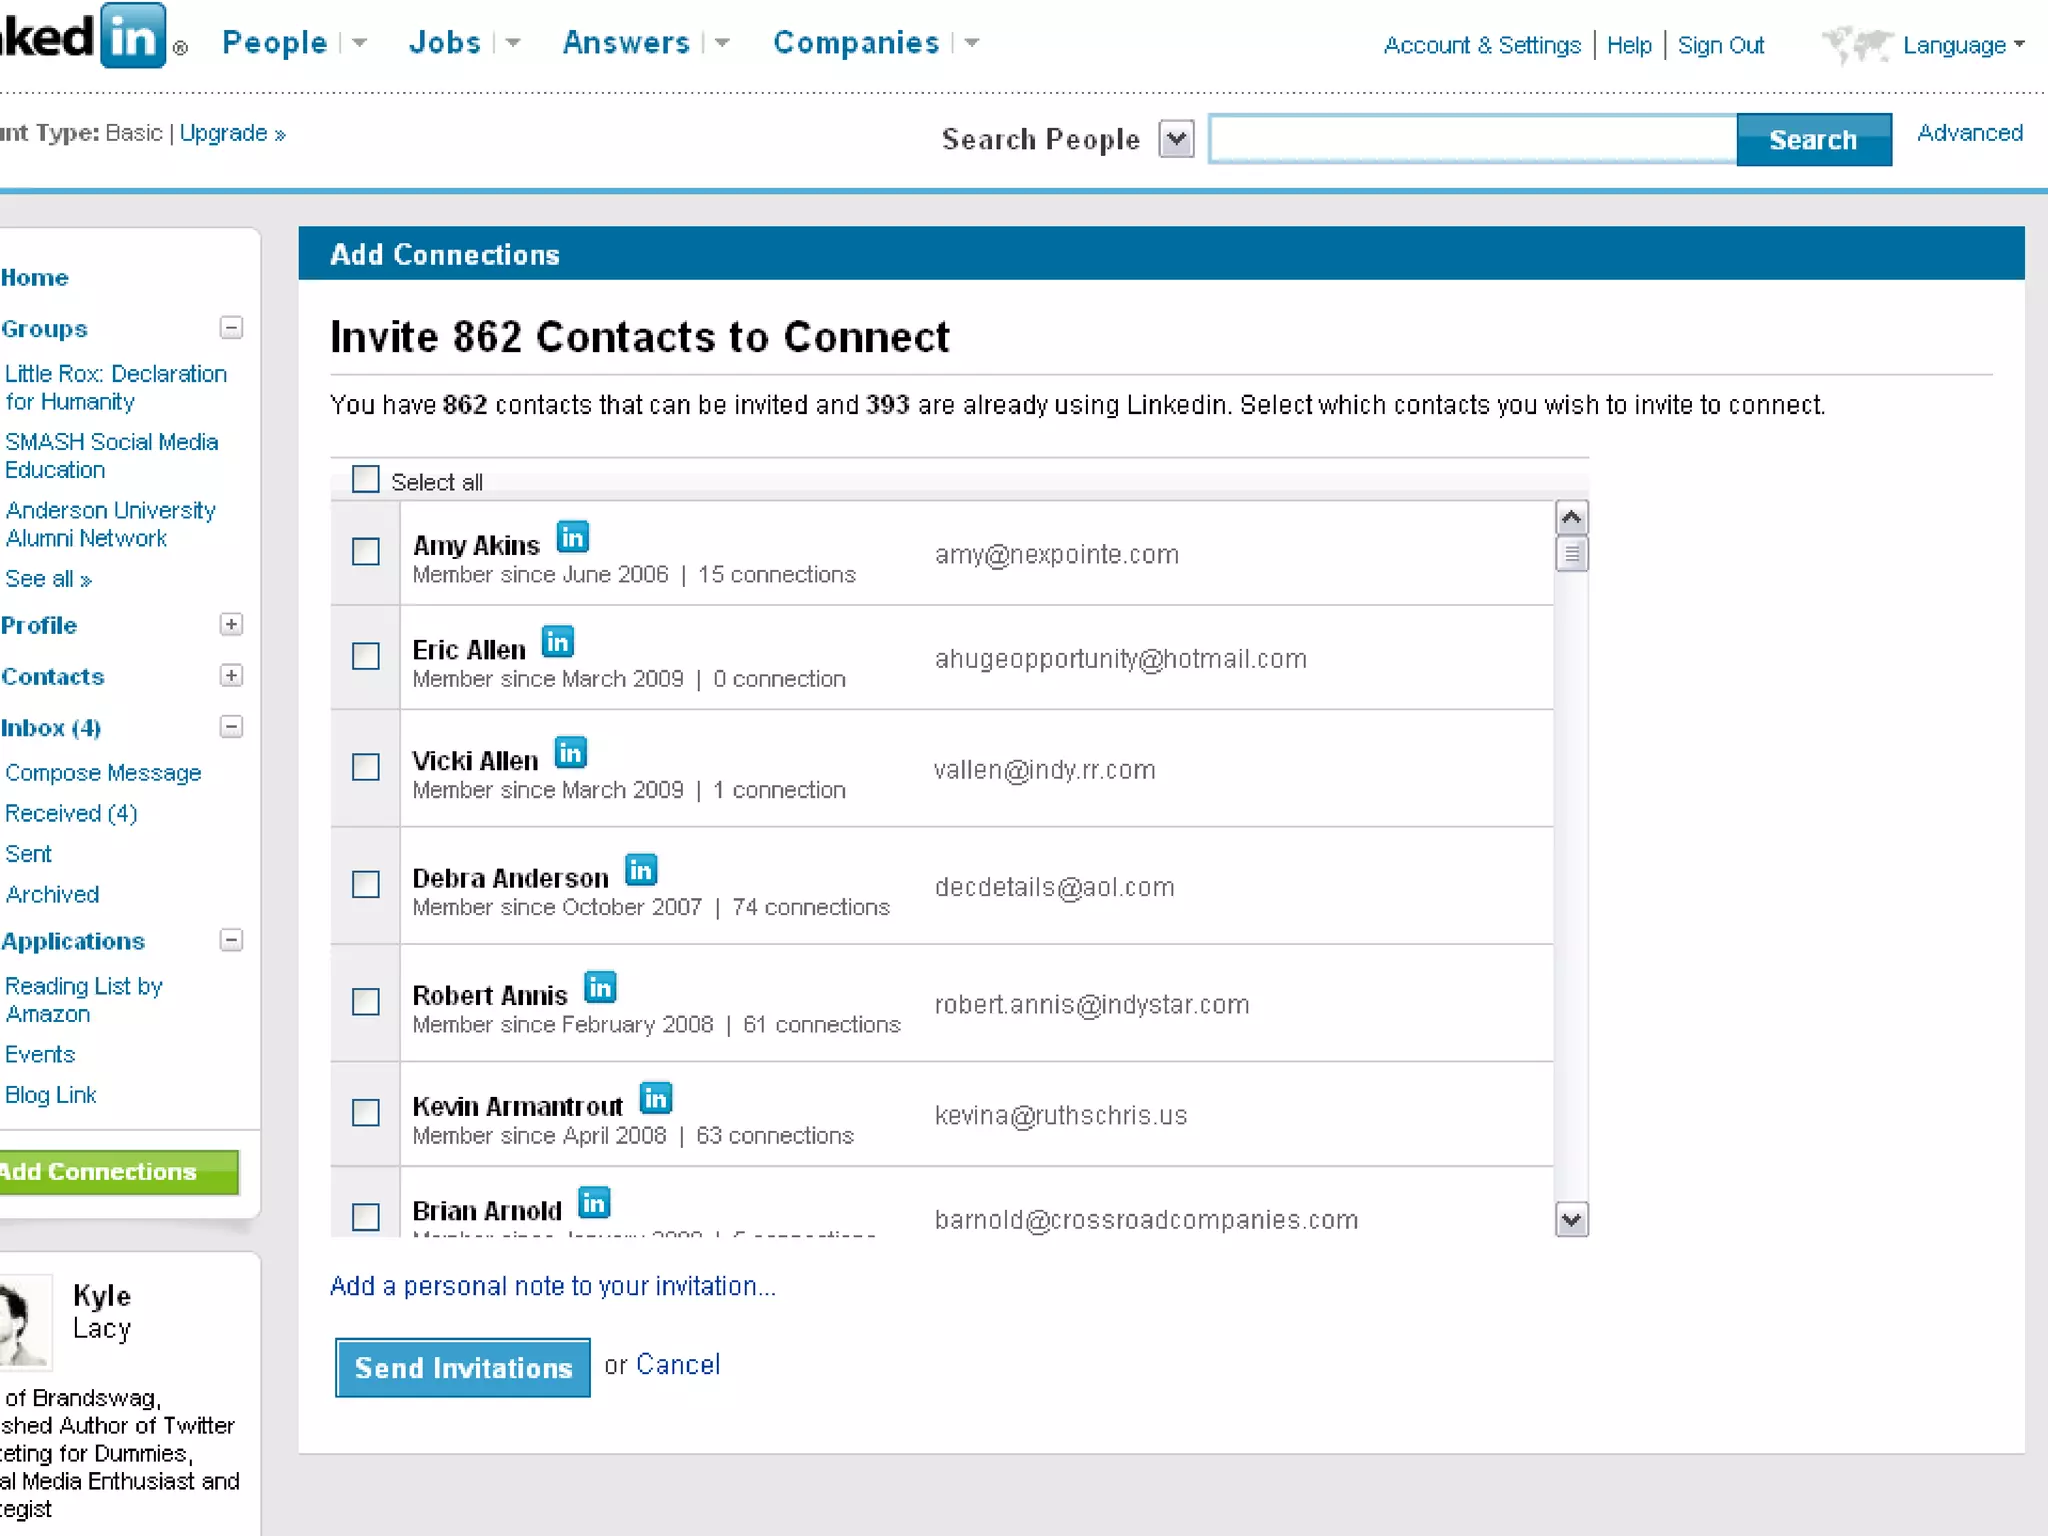This screenshot has height=1536, width=2048.
Task: Click LinkedIn badge icon next to Amy Akins
Action: tap(572, 538)
